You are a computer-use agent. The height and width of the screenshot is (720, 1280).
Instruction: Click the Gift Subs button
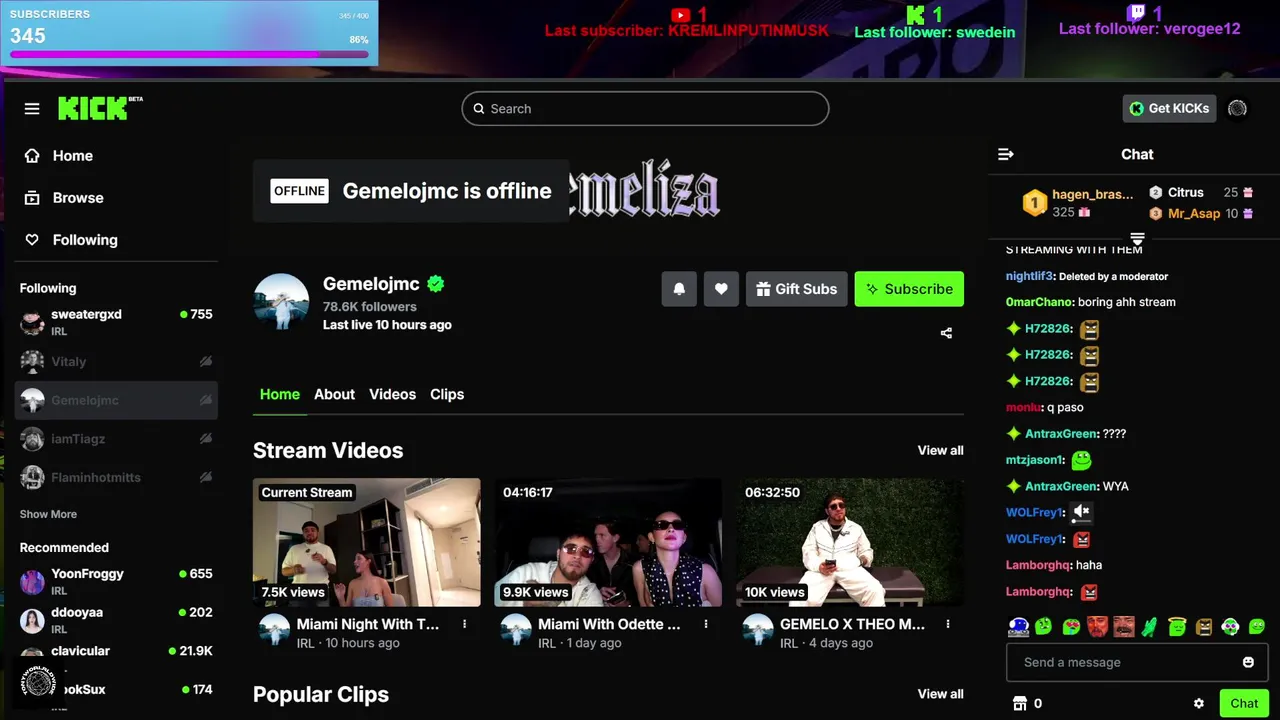pos(797,289)
